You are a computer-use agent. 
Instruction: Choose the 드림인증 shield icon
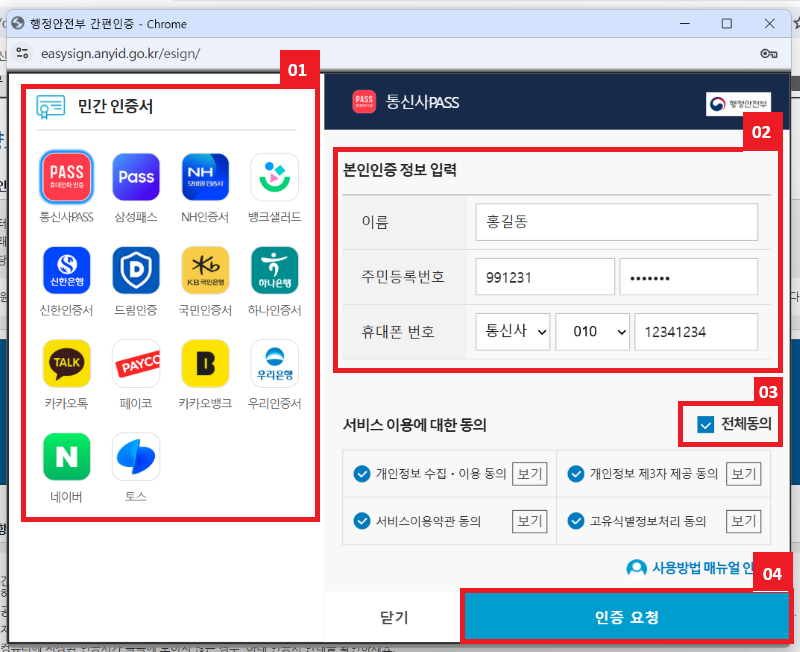(x=136, y=270)
